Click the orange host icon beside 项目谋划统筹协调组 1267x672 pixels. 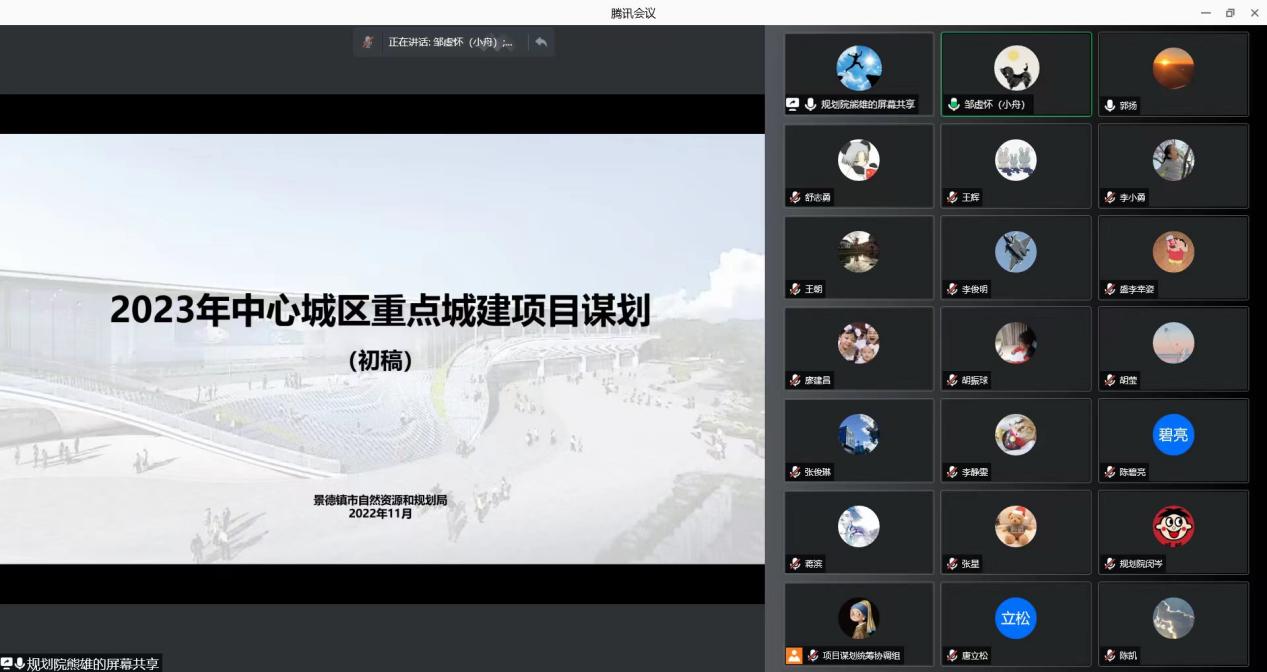click(x=794, y=656)
